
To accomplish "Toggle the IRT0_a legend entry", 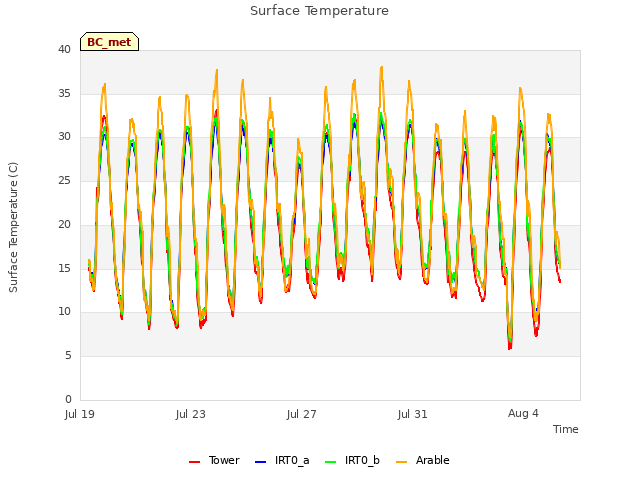I will coord(282,460).
